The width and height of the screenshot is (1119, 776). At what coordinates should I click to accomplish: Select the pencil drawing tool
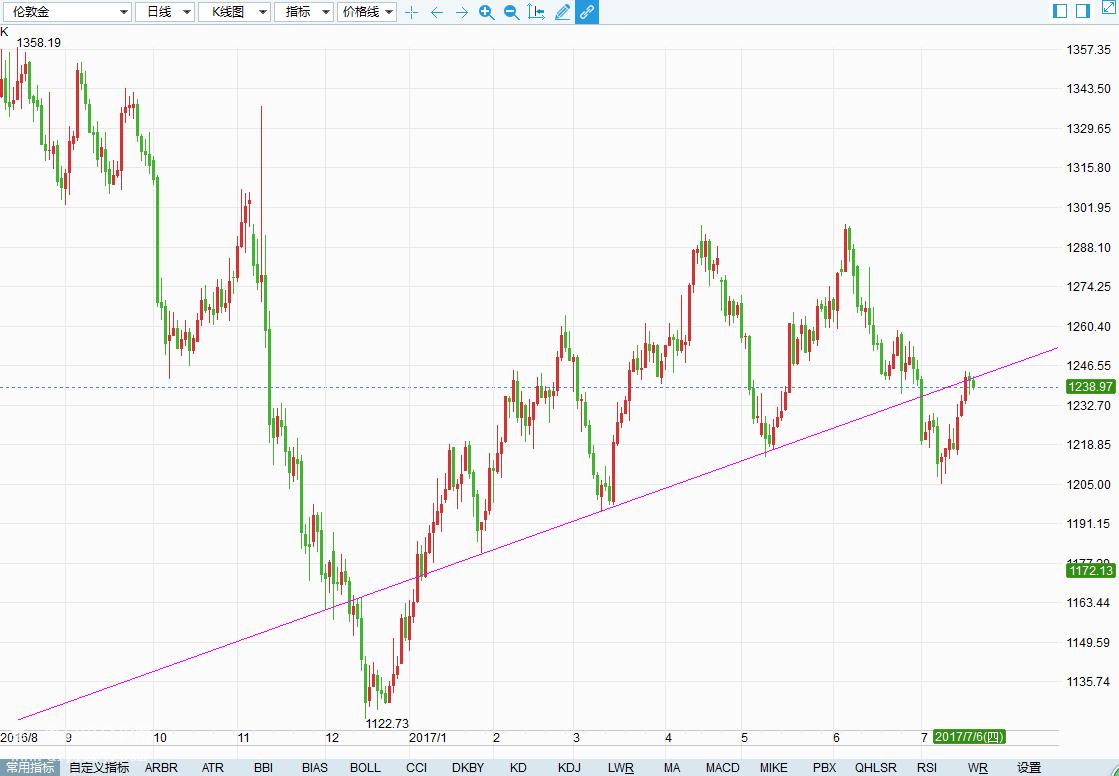point(562,12)
